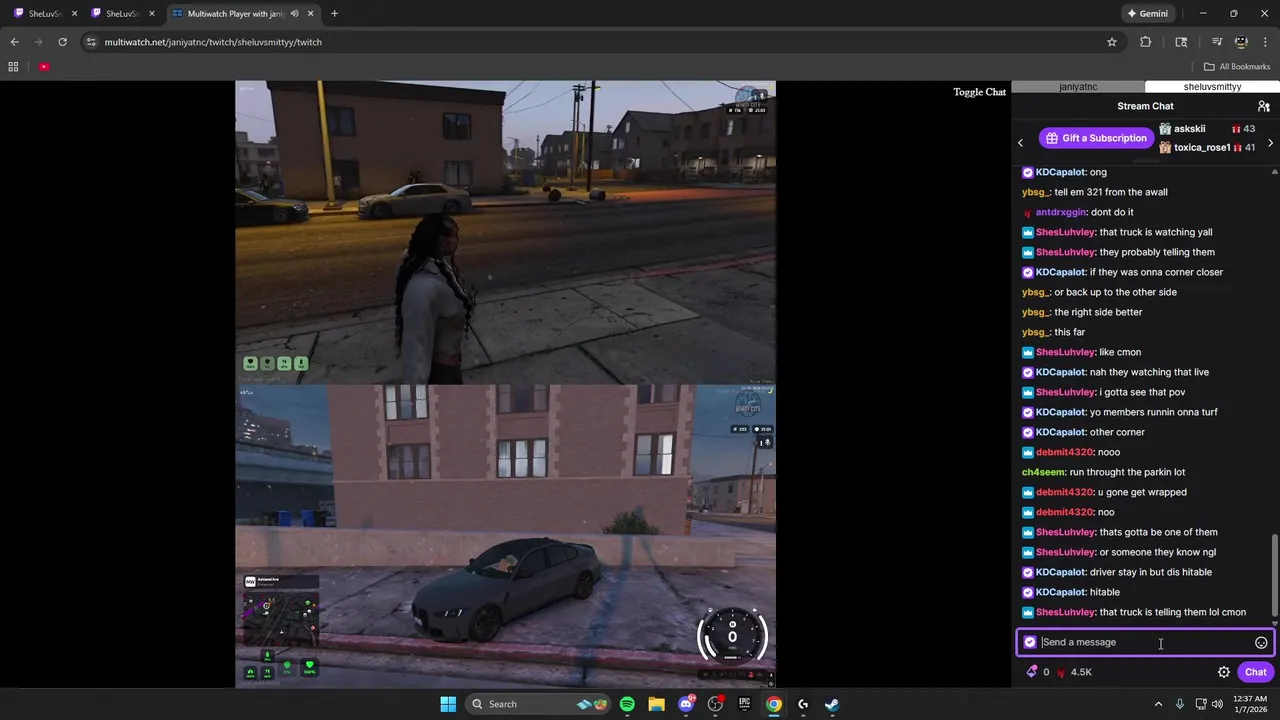Close the Multiwatch Player tab
1280x720 pixels.
click(x=311, y=14)
